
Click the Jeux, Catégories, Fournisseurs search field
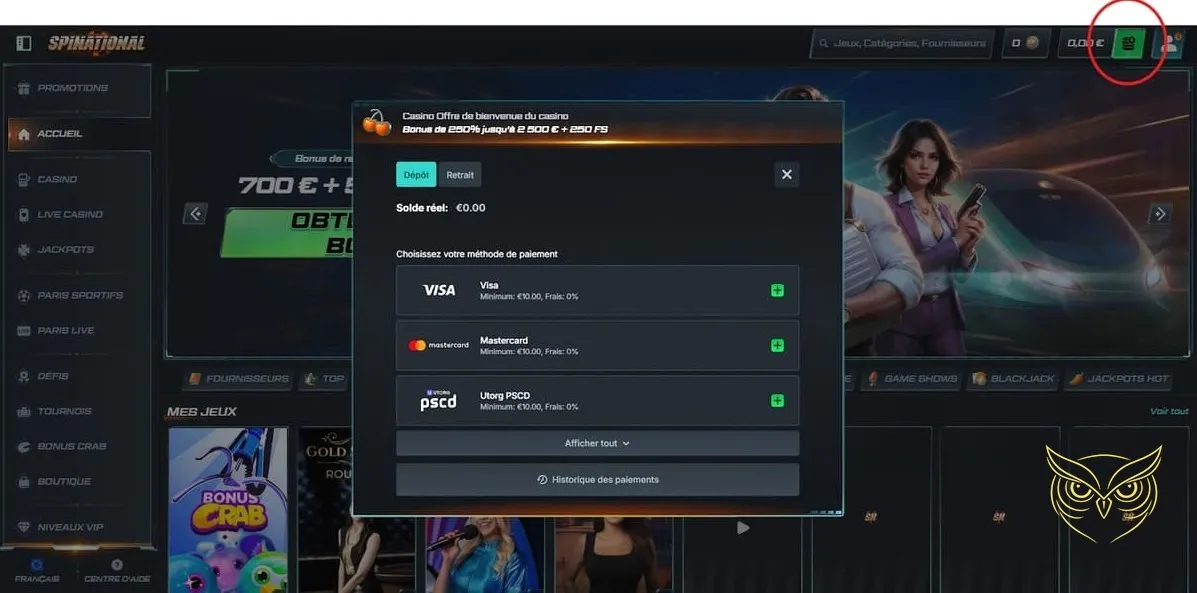click(902, 43)
